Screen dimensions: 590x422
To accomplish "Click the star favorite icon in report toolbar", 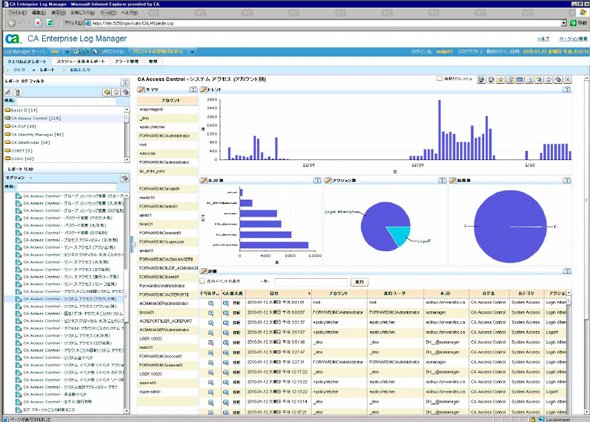I will 500,80.
